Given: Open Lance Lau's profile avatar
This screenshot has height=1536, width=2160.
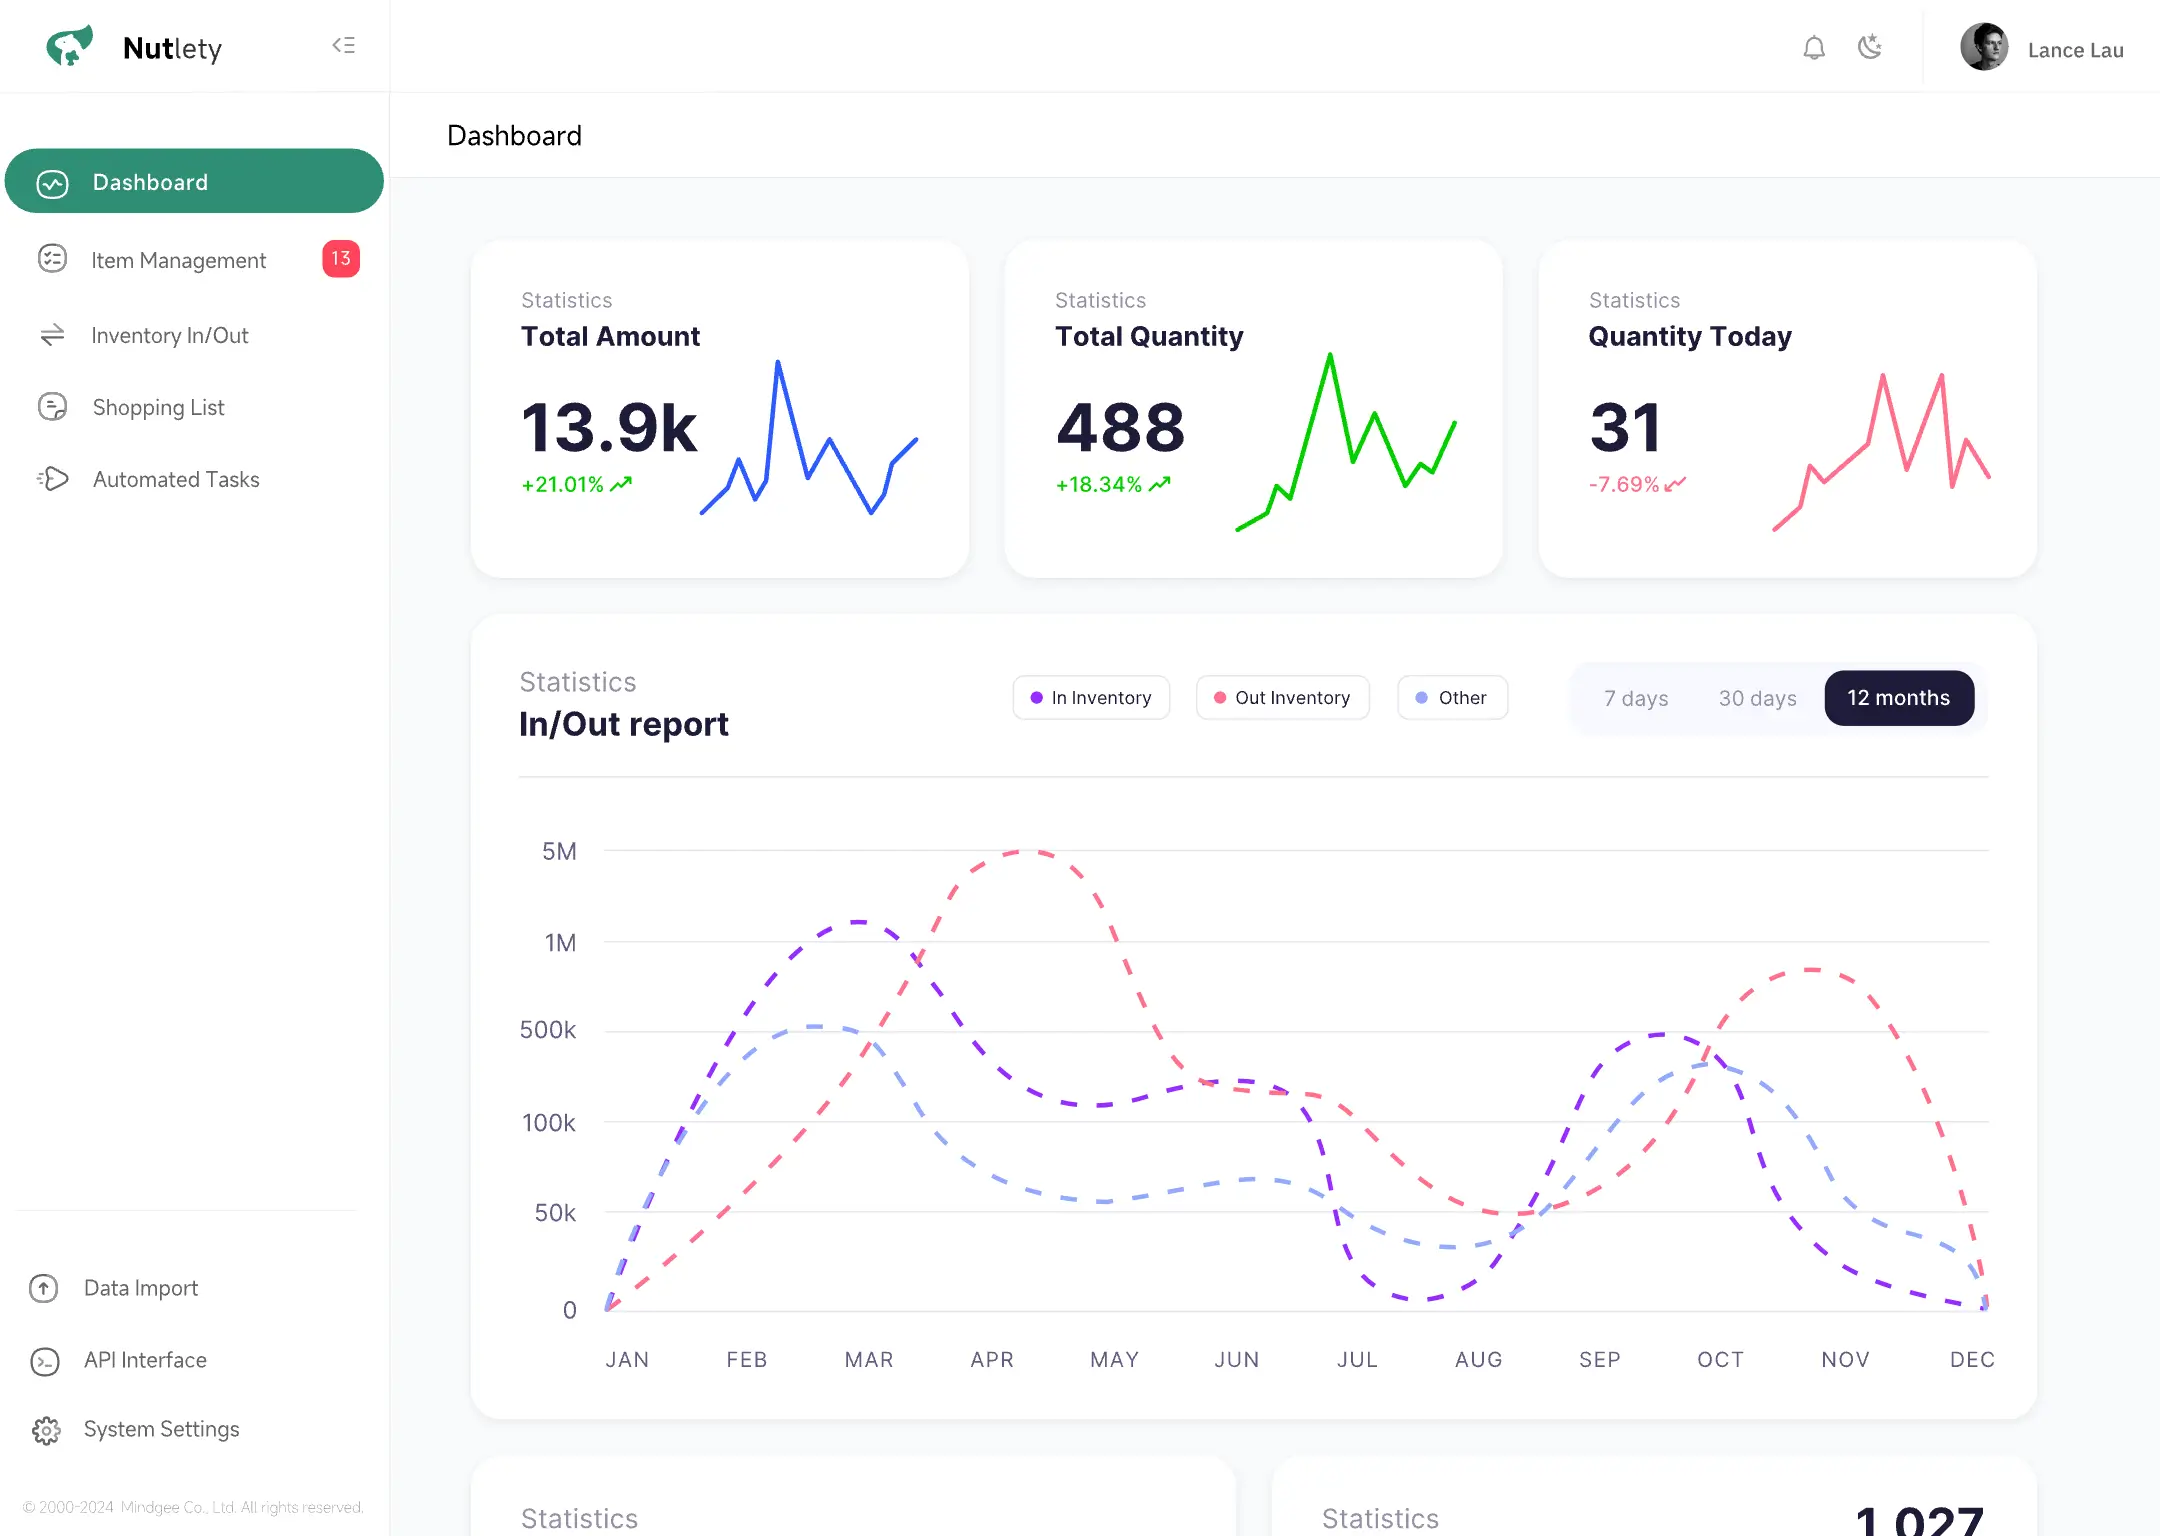Looking at the screenshot, I should (x=1984, y=47).
